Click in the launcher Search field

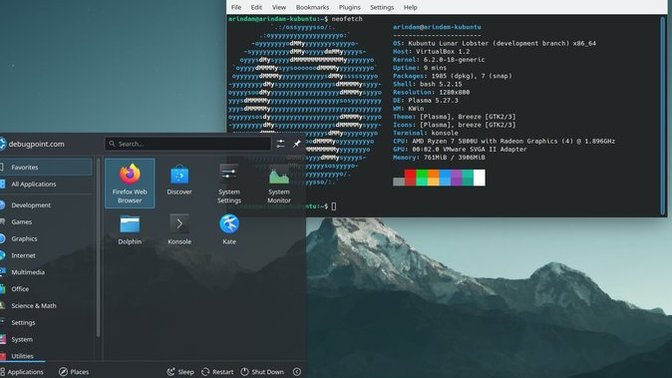click(188, 144)
